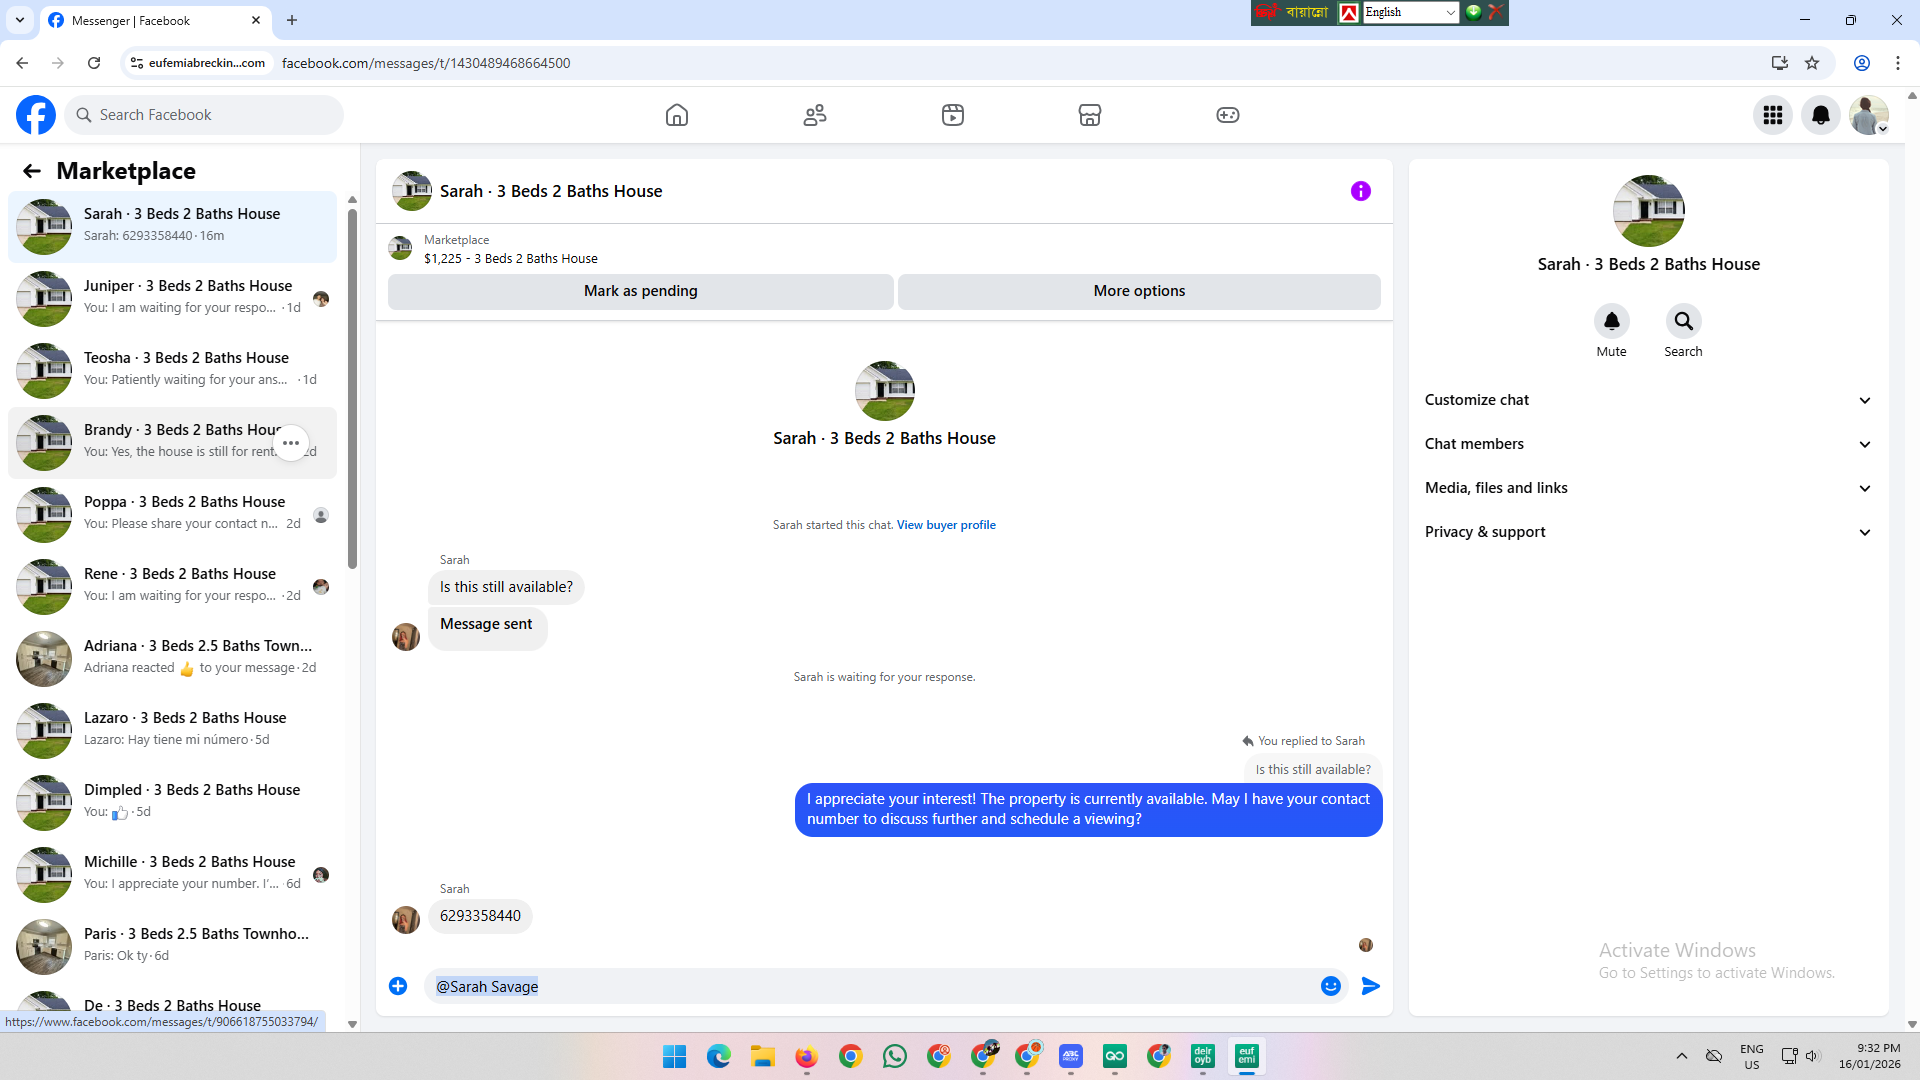Go to the Marketplace storefront icon
1920x1080 pixels.
click(x=1090, y=115)
